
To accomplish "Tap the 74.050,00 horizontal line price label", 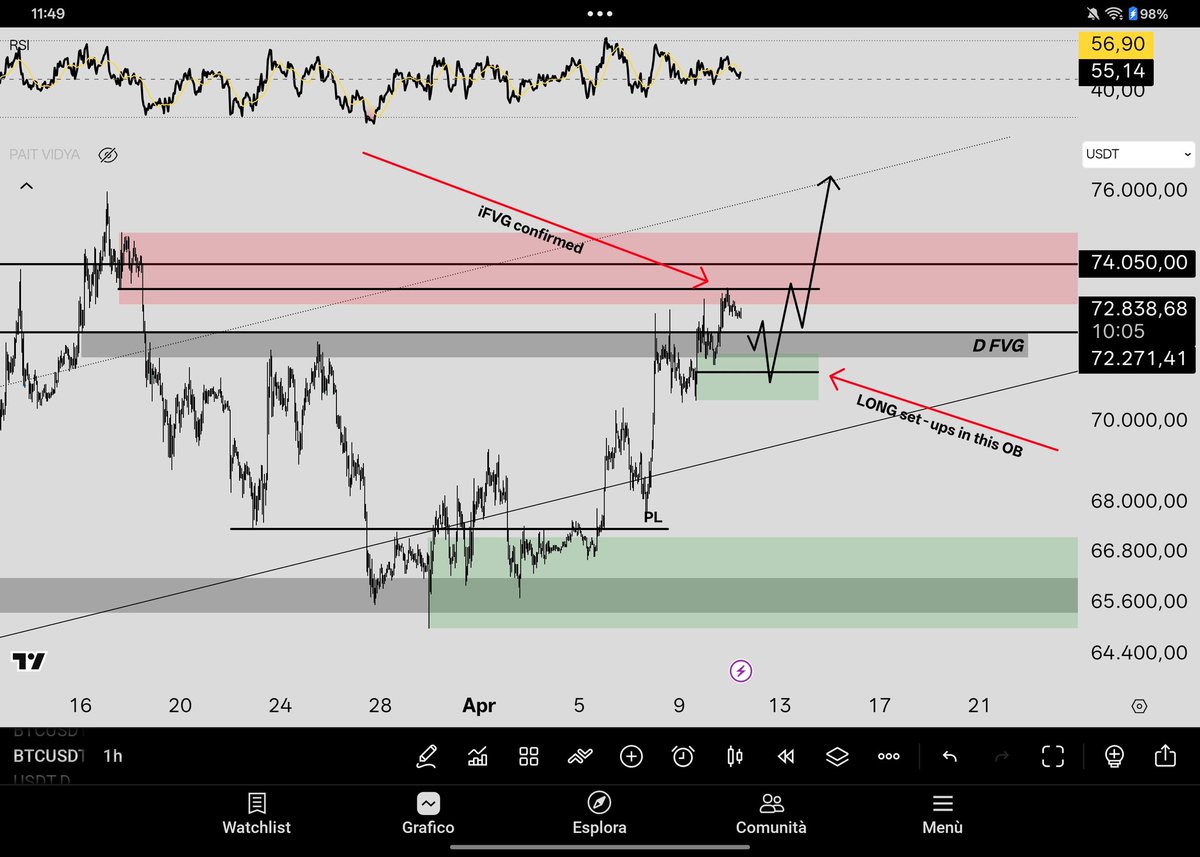I will 1139,263.
